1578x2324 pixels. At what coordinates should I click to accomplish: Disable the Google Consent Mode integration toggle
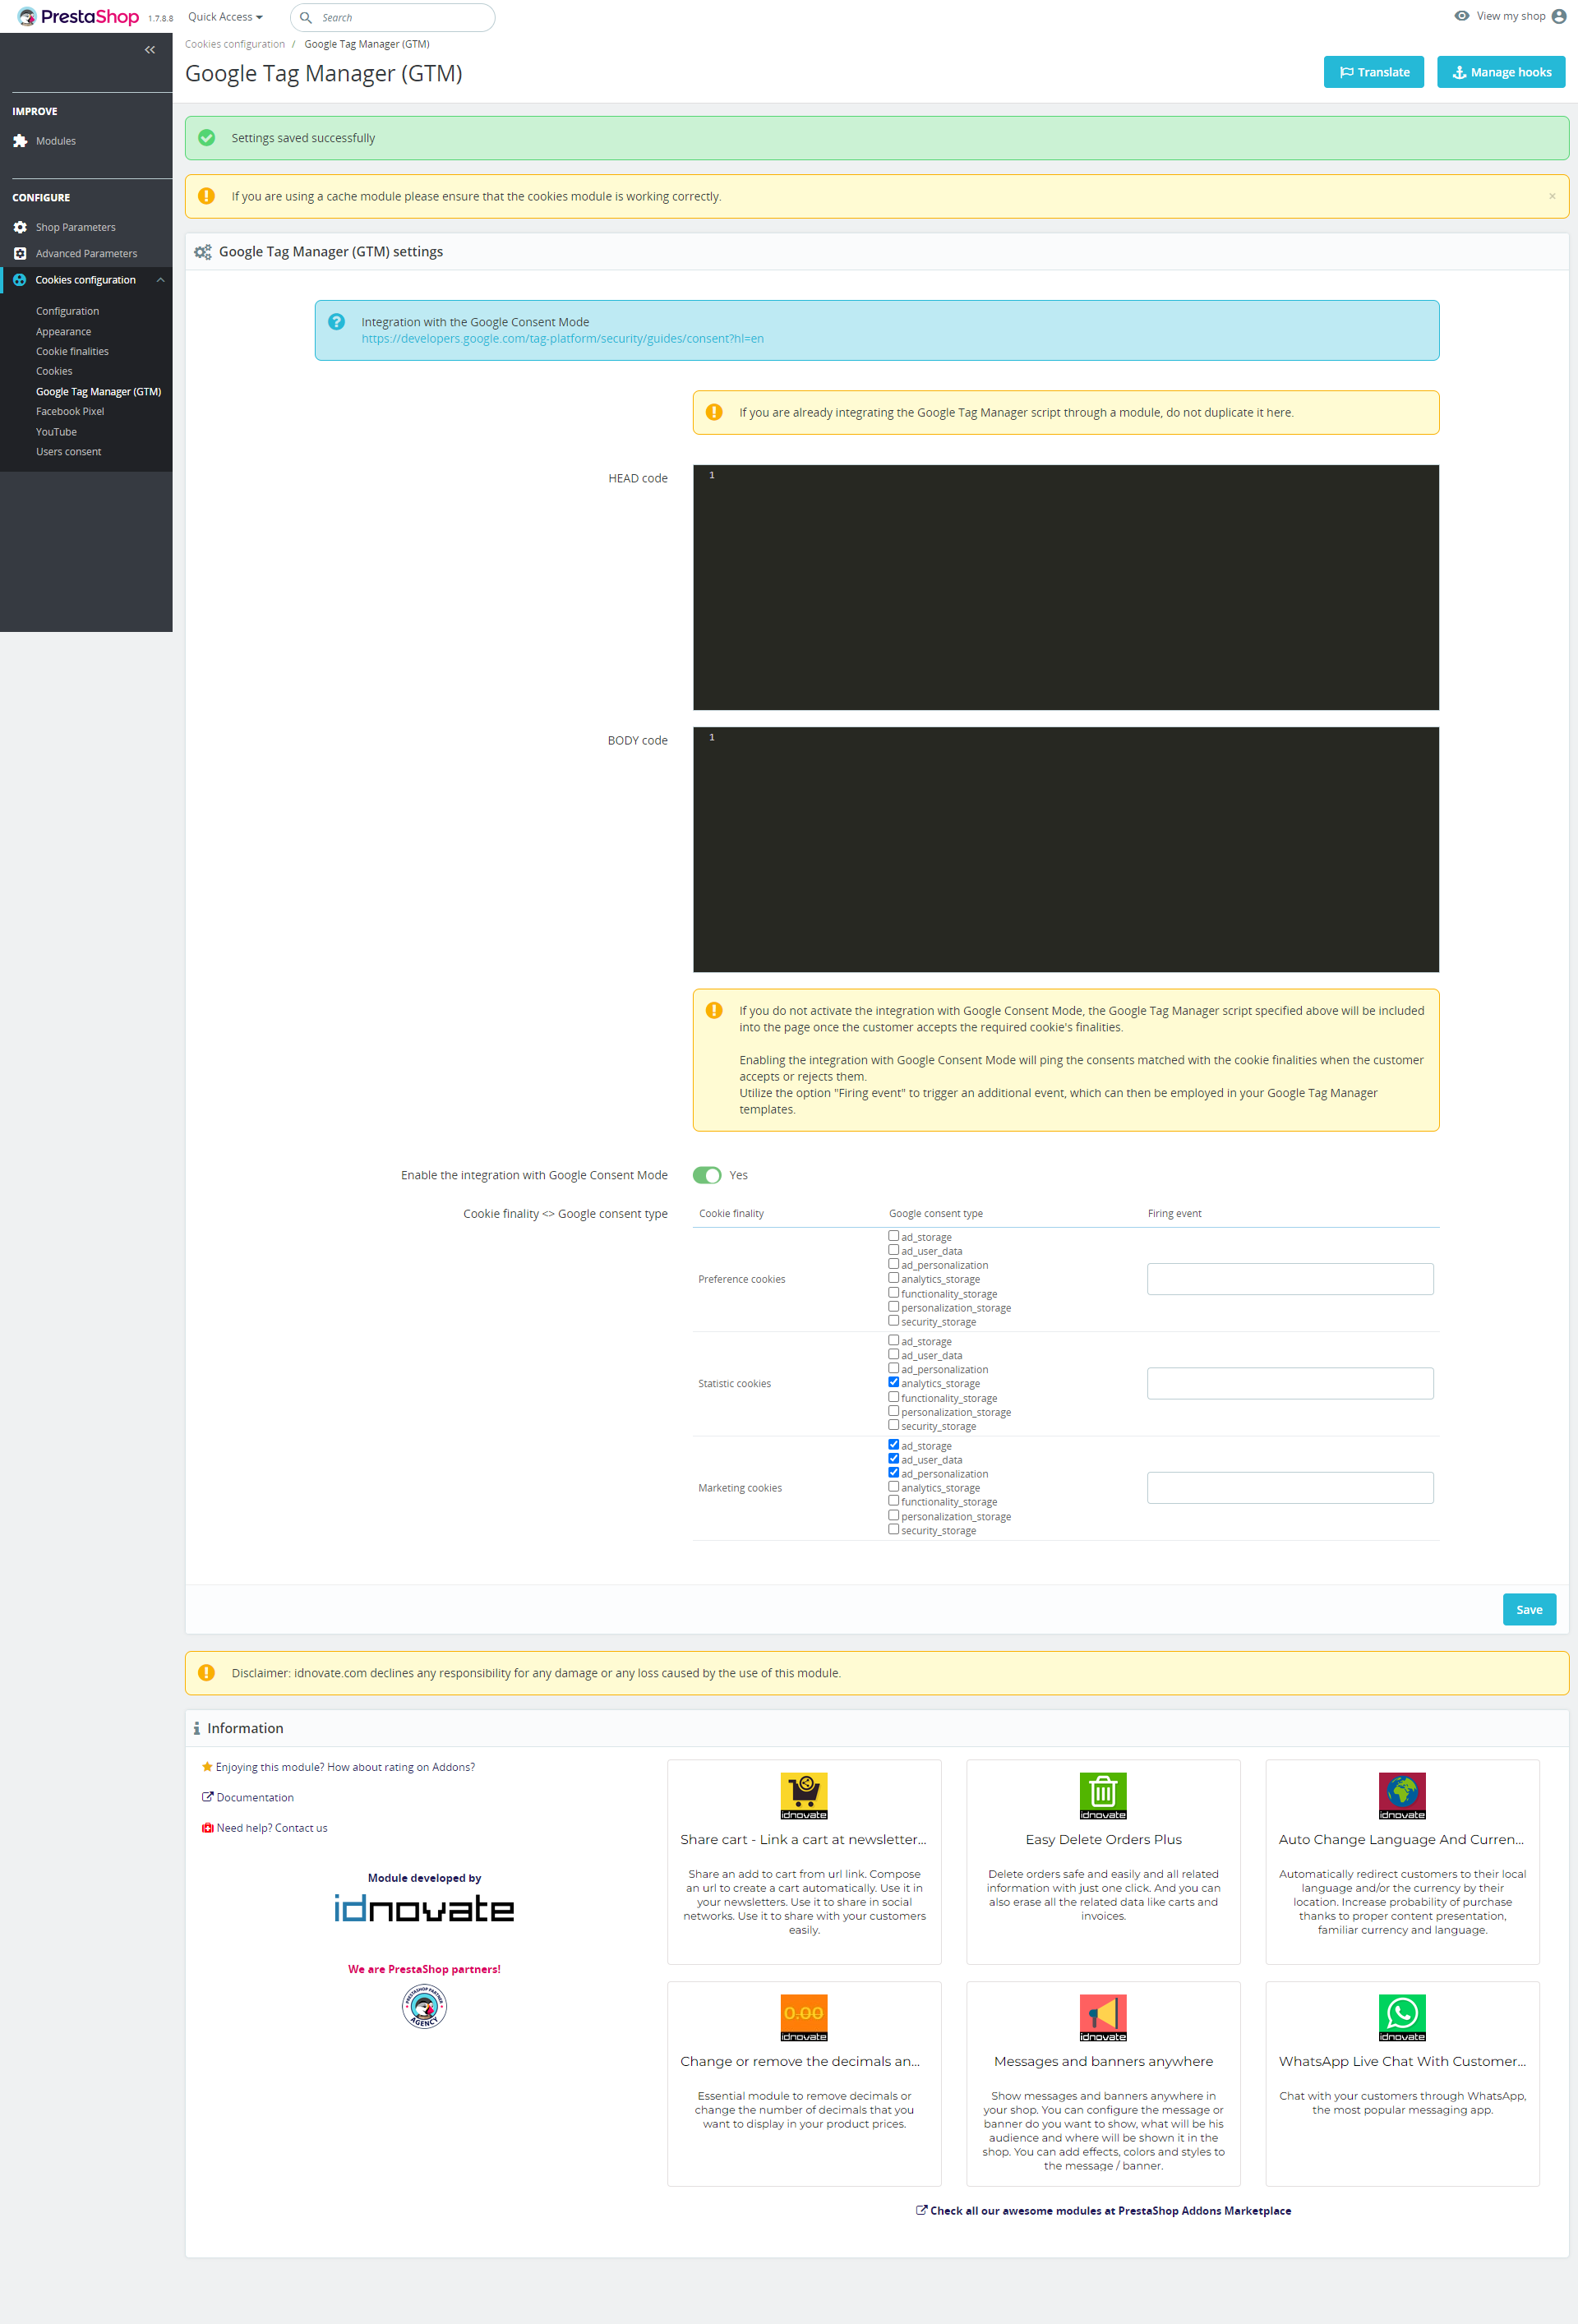707,1175
